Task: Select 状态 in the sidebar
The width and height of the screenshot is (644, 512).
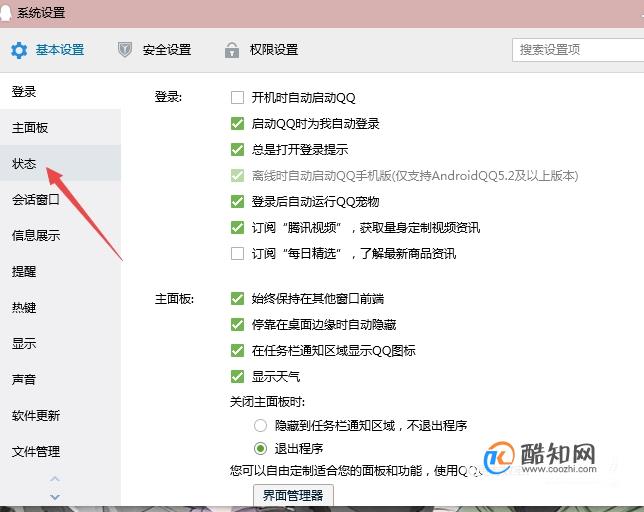Action: [60, 163]
